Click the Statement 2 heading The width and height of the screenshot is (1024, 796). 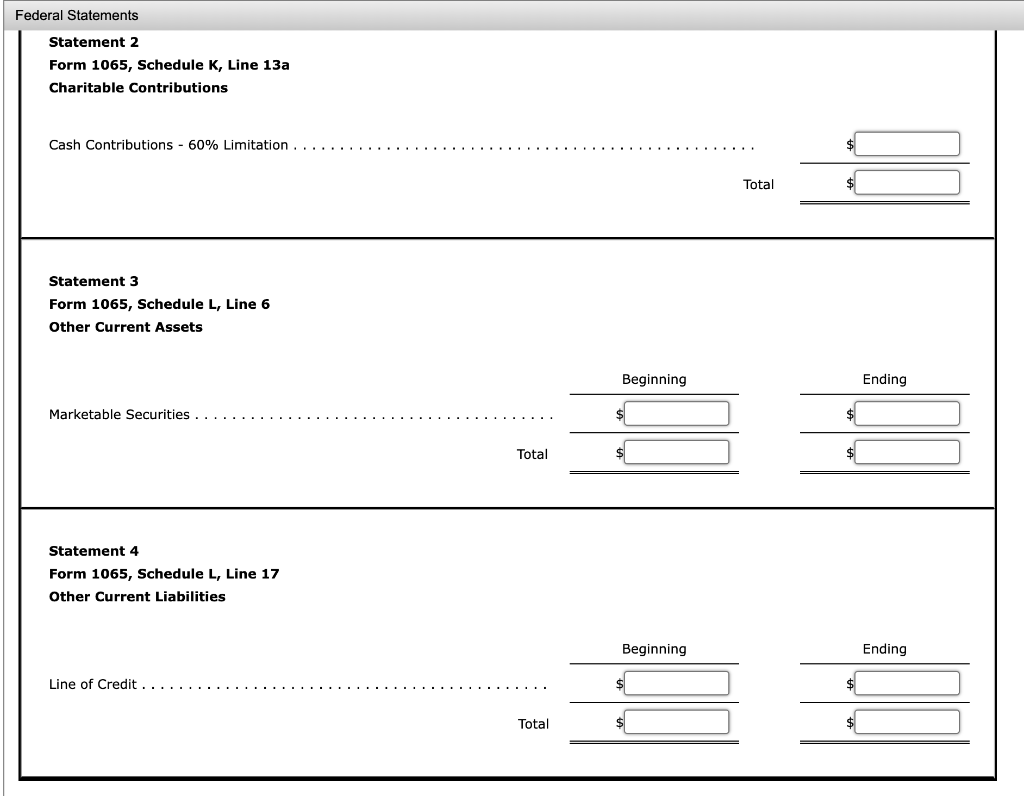(93, 42)
